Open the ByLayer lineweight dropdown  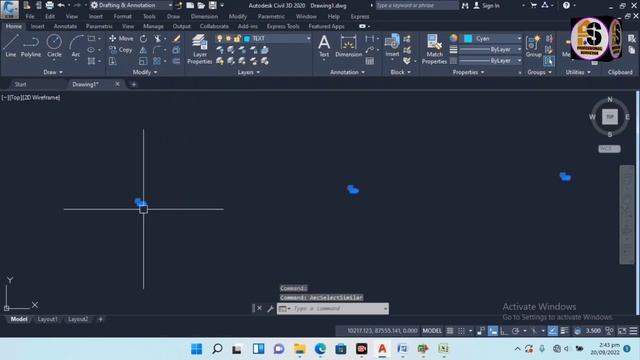(519, 49)
